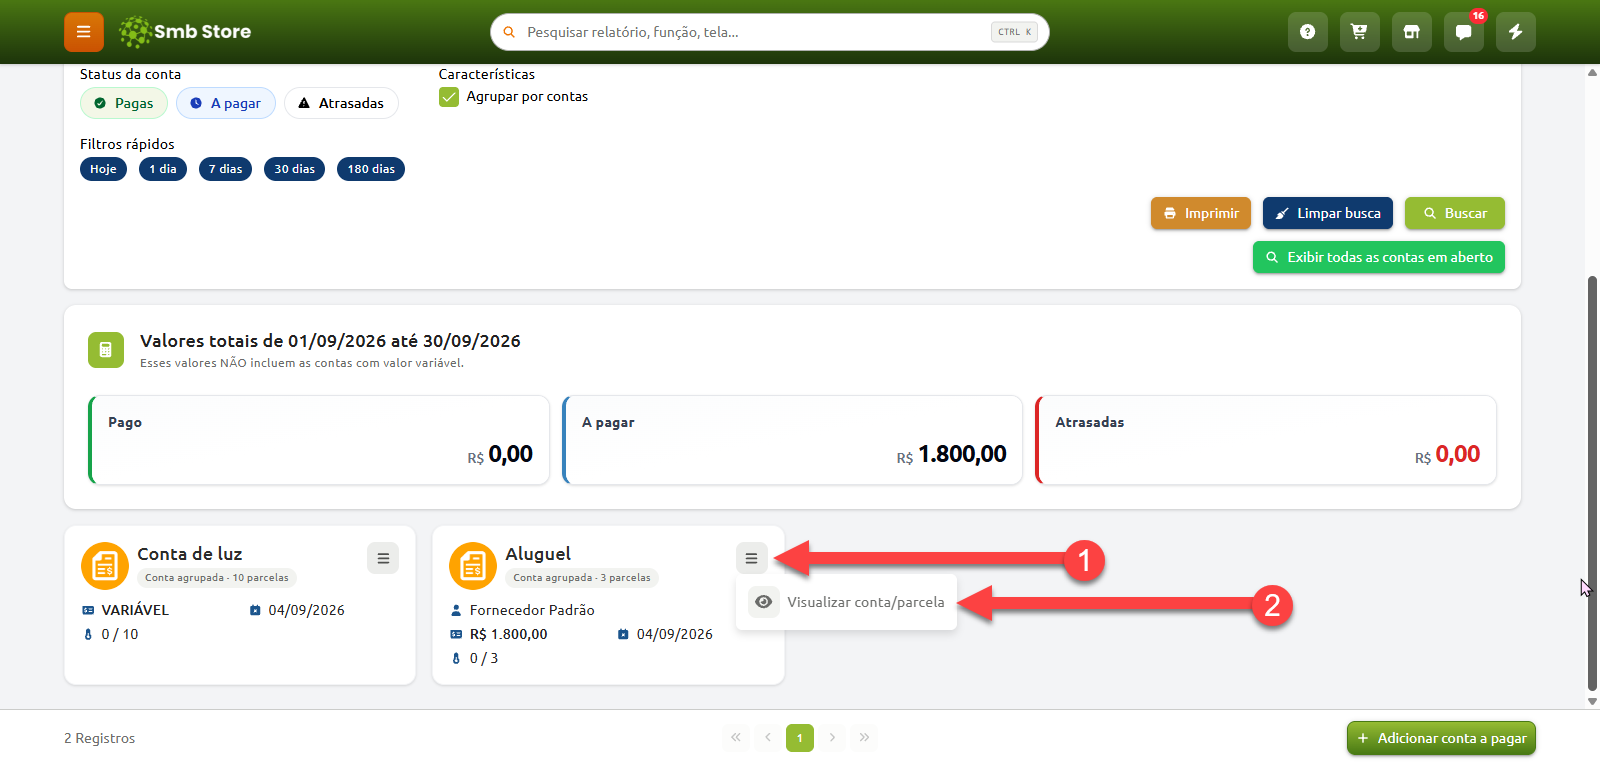Click Exibir todas as contas em aberto

pos(1379,257)
